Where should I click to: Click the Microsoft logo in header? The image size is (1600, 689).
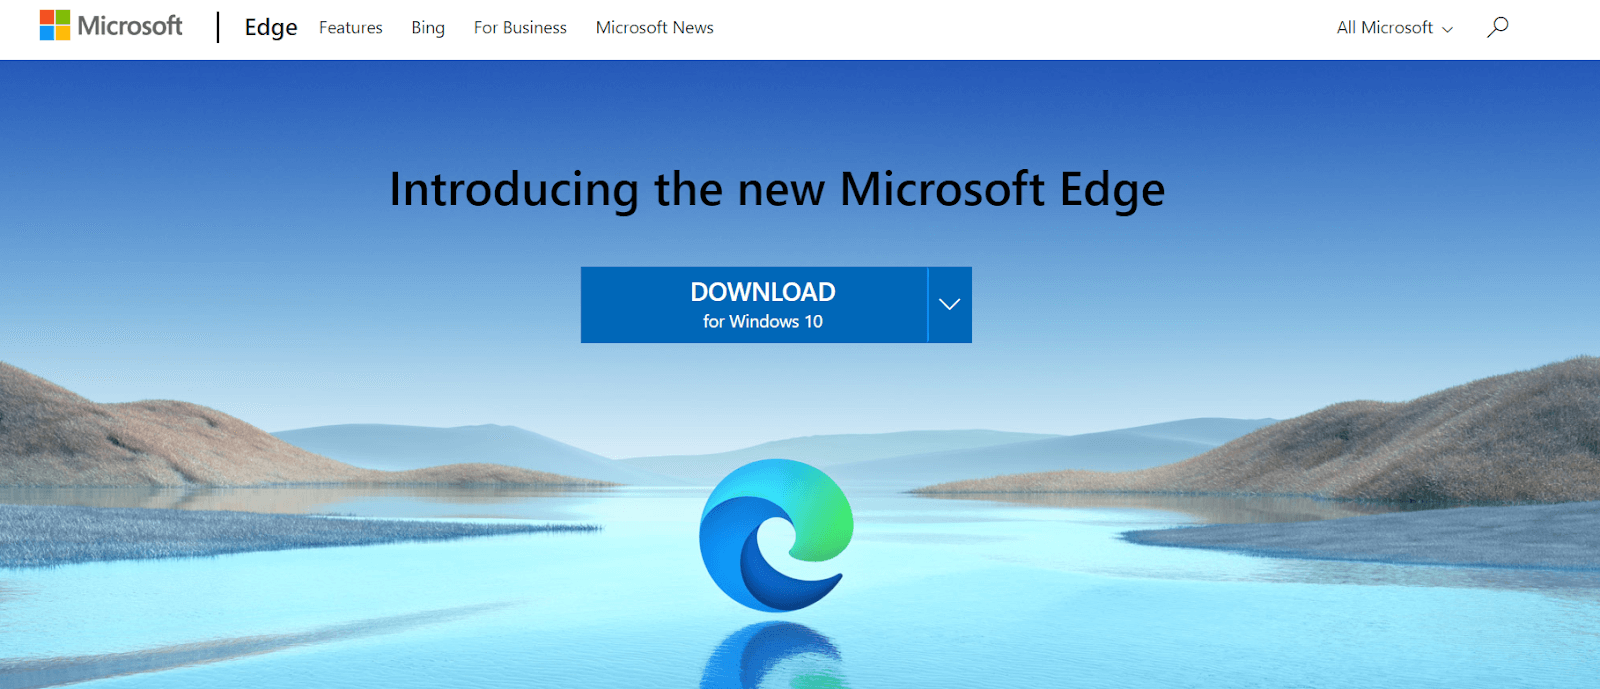coord(111,26)
